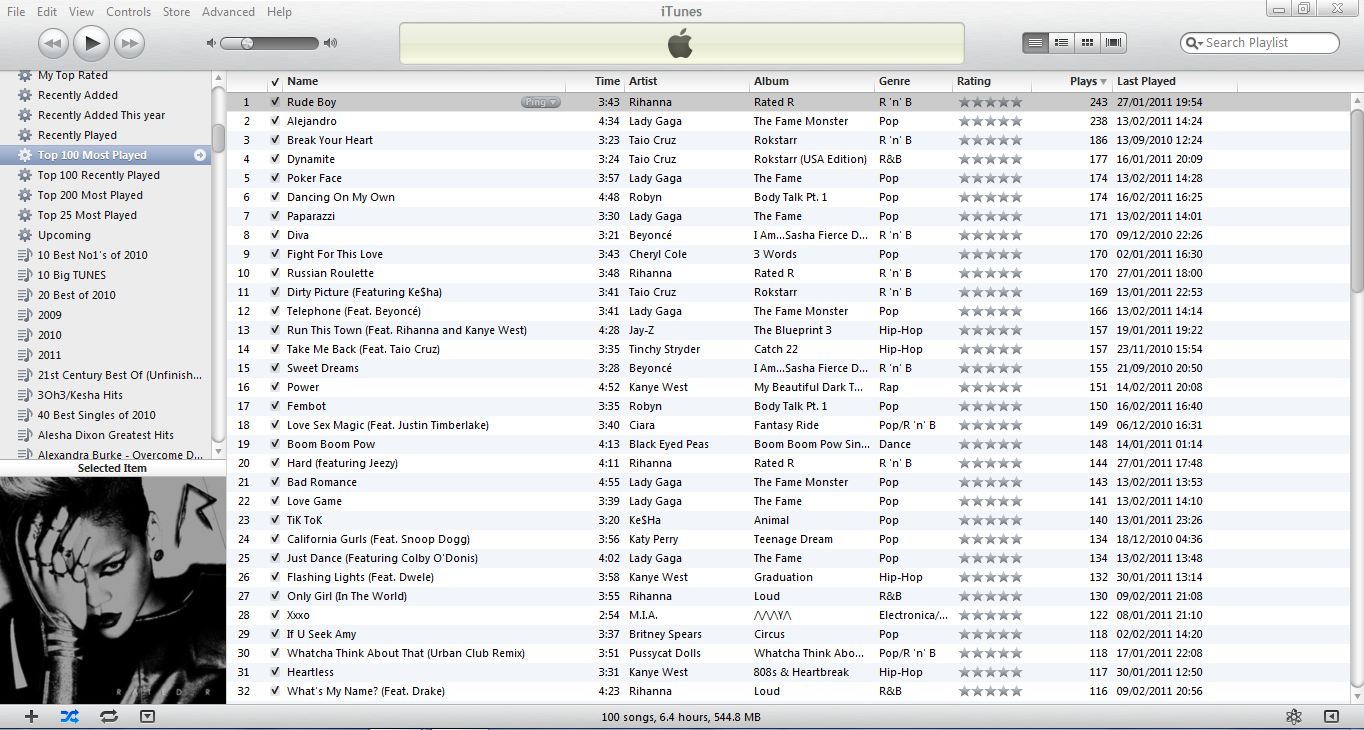Click the volume slider
This screenshot has width=1364, height=730.
pyautogui.click(x=268, y=43)
